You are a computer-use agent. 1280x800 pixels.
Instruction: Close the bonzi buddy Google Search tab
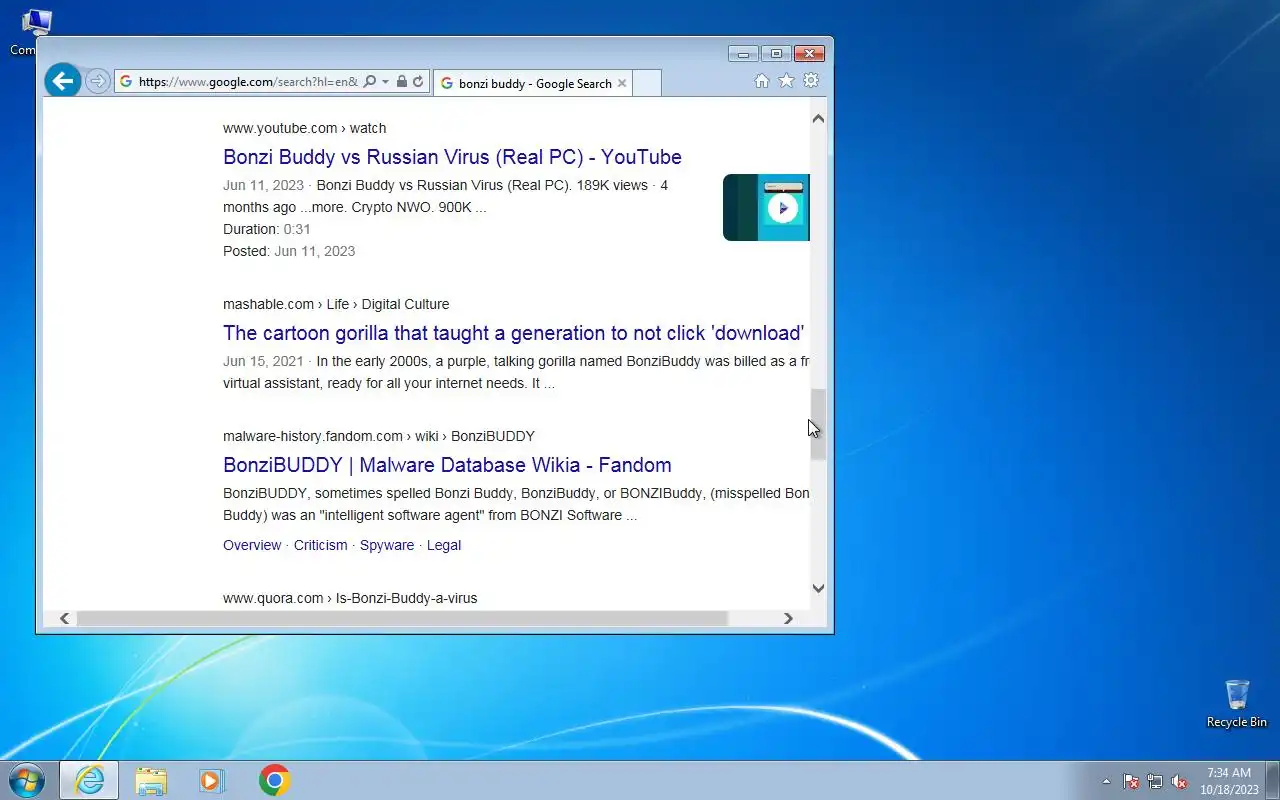point(622,83)
